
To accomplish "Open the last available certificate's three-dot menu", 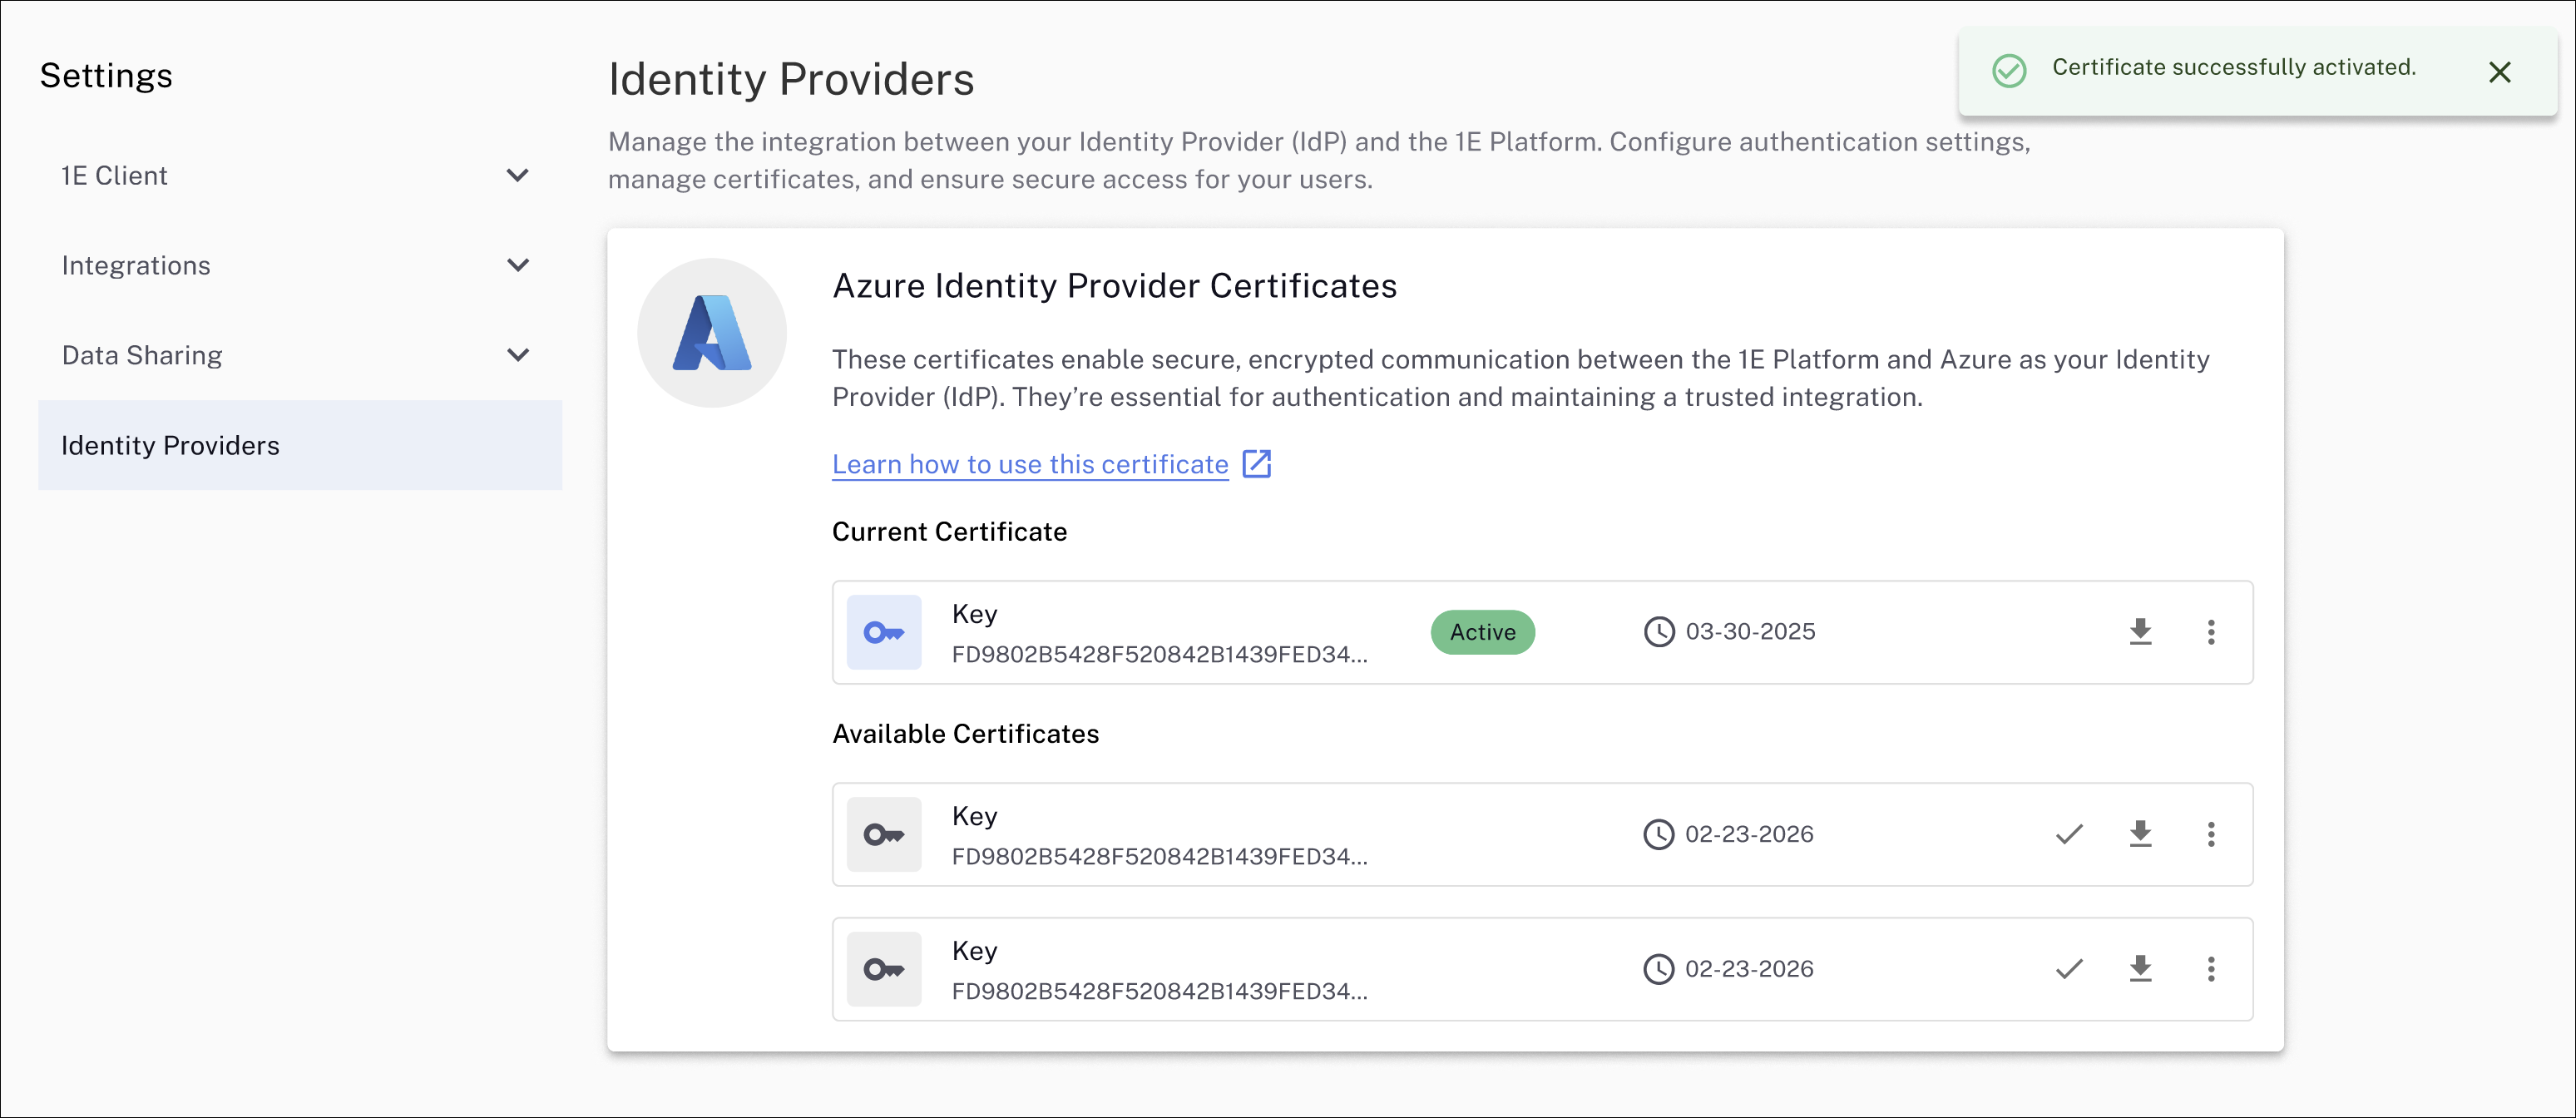I will [x=2211, y=969].
